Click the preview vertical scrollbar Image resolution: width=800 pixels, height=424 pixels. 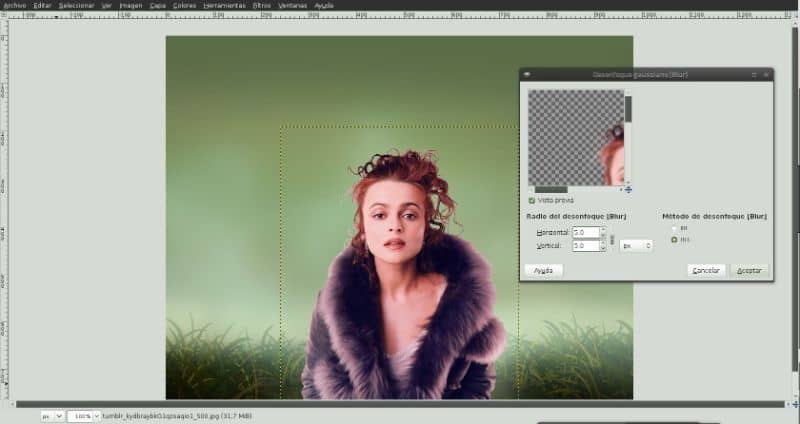628,107
